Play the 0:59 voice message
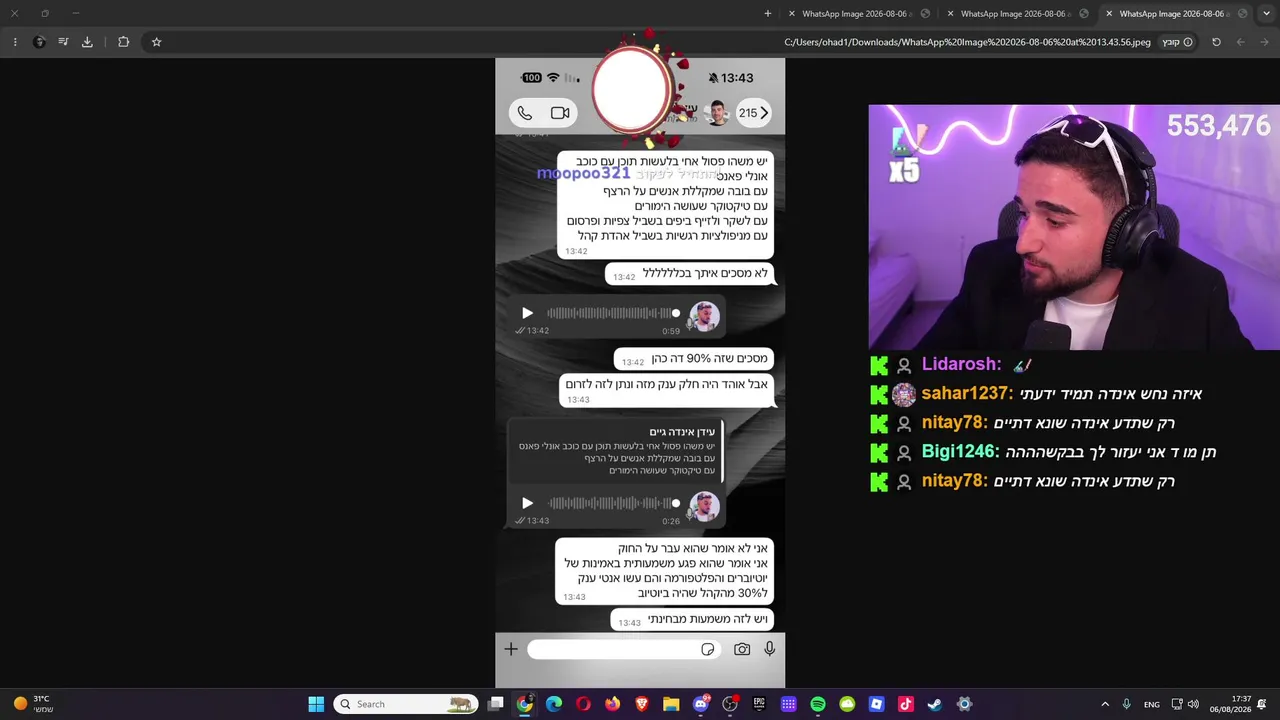The width and height of the screenshot is (1280, 720). 527,313
